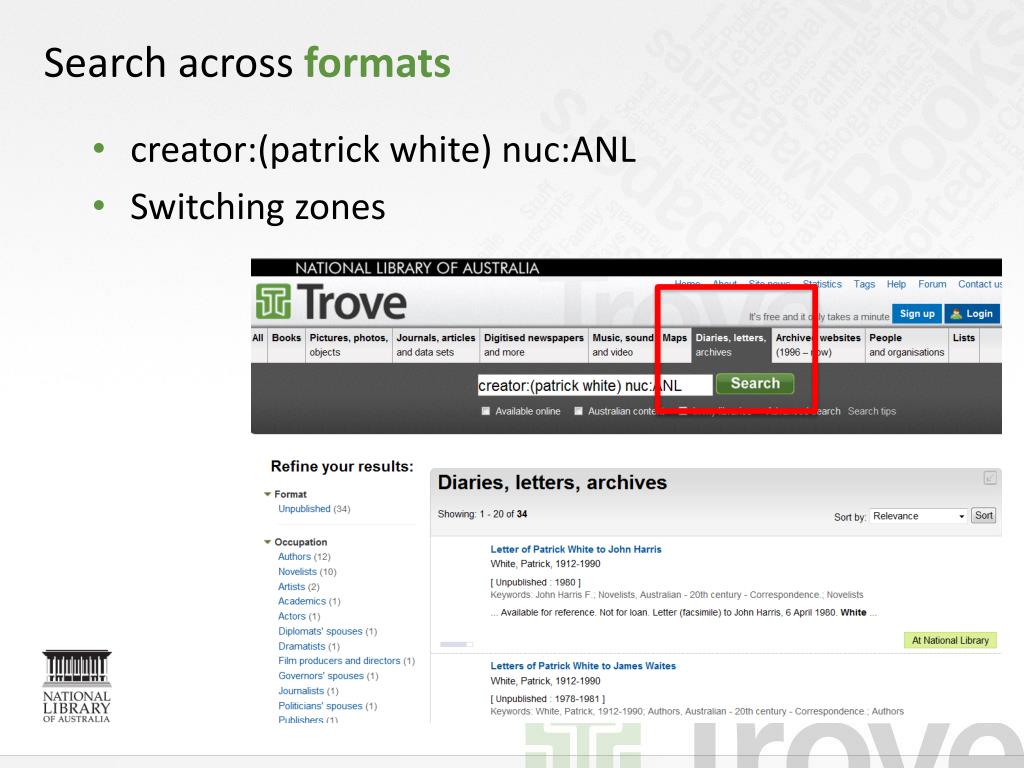
Task: Filter by Academics occupation
Action: 302,601
